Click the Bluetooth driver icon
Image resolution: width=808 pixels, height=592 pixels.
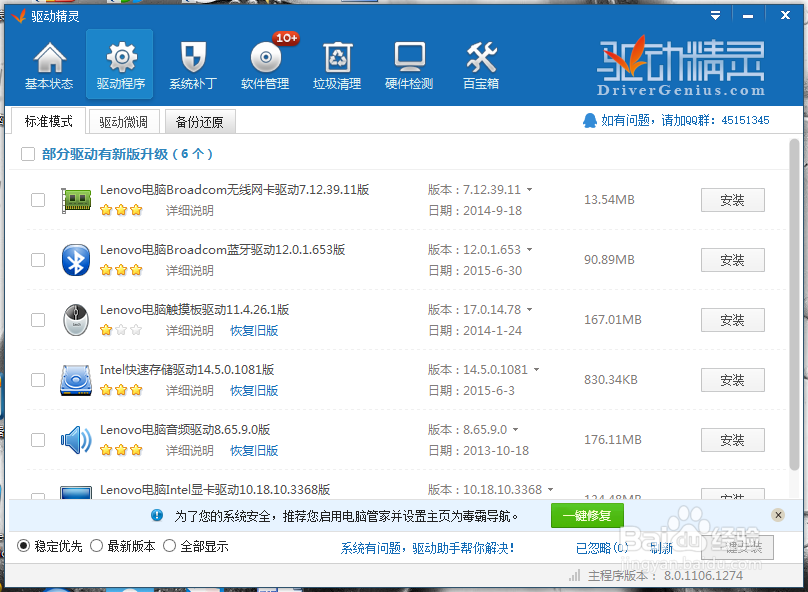(x=76, y=260)
